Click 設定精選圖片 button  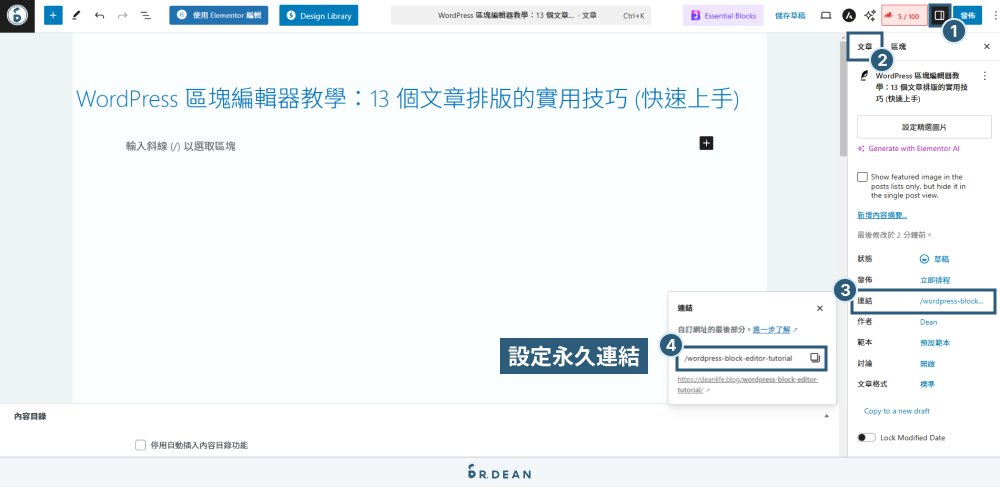pyautogui.click(x=924, y=127)
